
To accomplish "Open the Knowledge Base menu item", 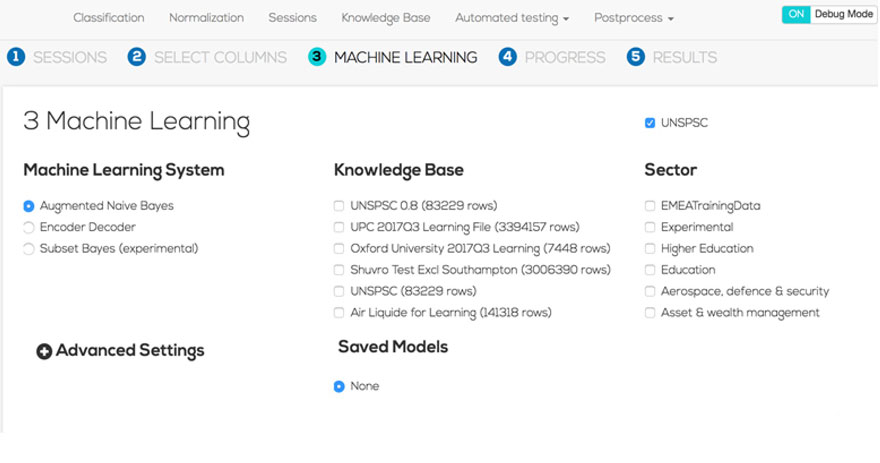I will tap(385, 18).
